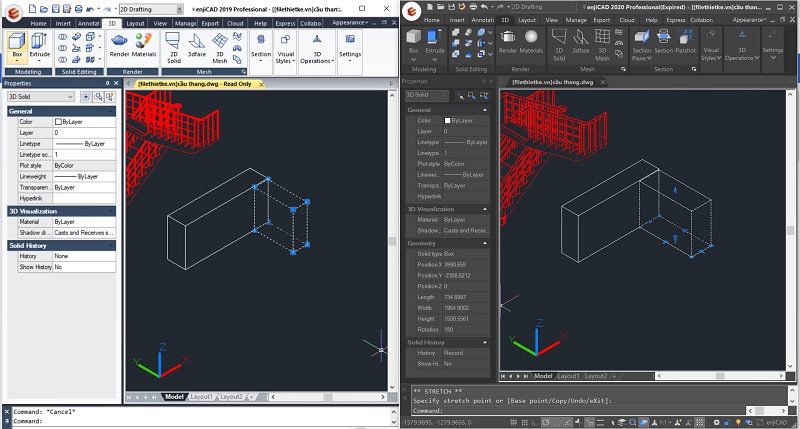The width and height of the screenshot is (800, 429).
Task: Click Section Plane icon in enjiCAD 2020
Action: [641, 37]
